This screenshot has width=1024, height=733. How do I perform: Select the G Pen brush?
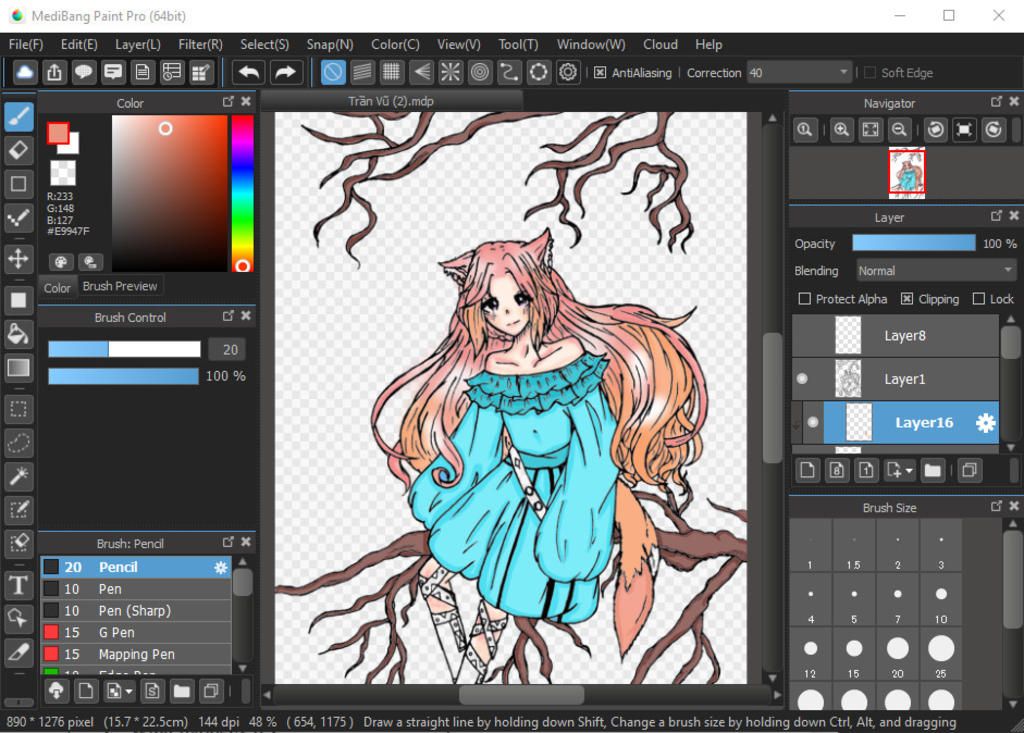click(x=136, y=632)
